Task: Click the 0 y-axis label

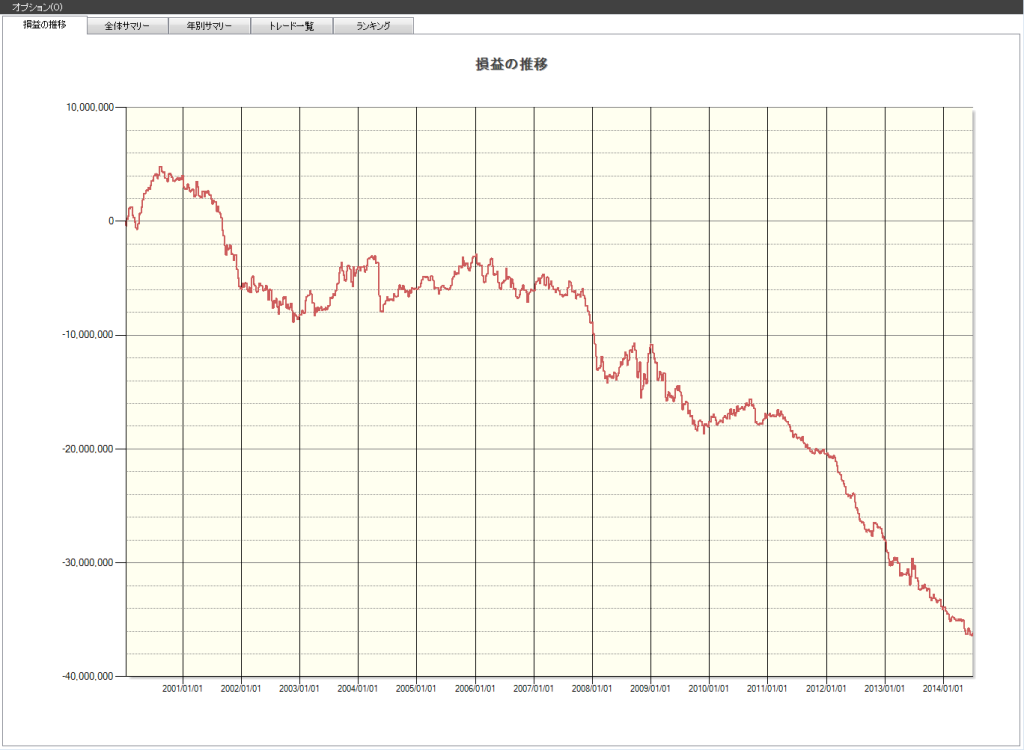Action: [111, 221]
